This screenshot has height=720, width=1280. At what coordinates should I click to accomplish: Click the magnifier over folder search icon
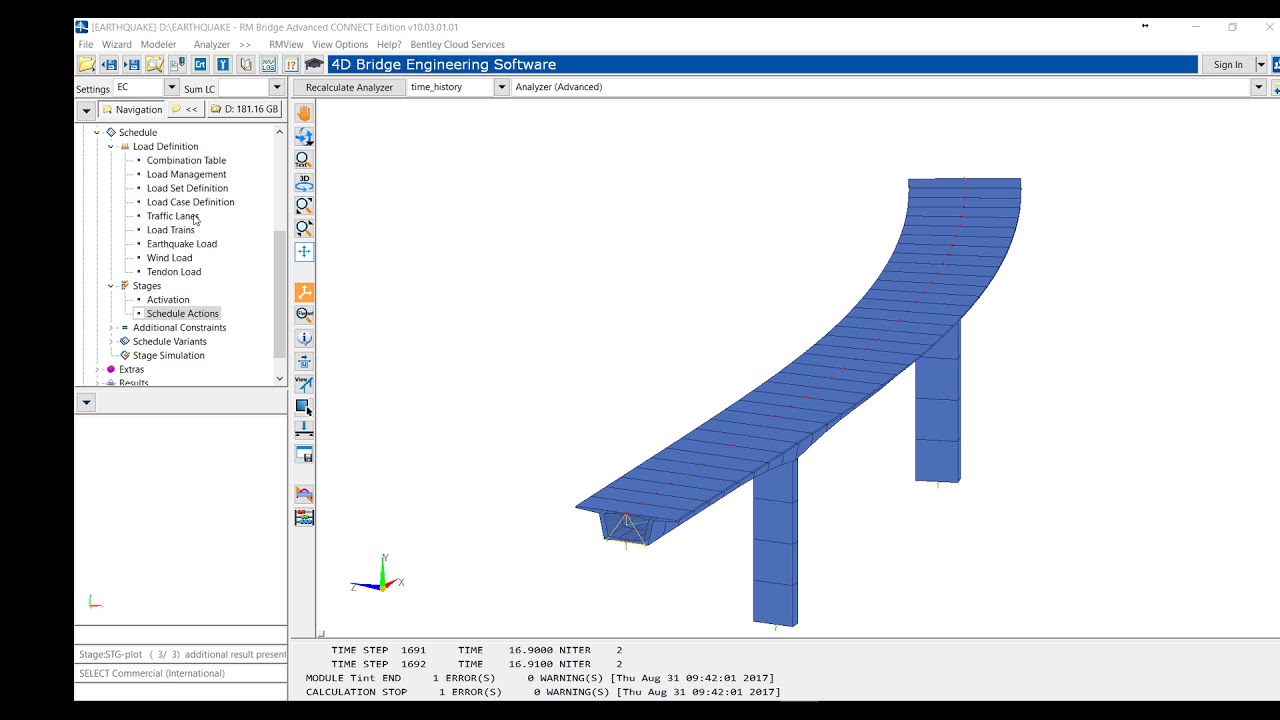tap(154, 65)
